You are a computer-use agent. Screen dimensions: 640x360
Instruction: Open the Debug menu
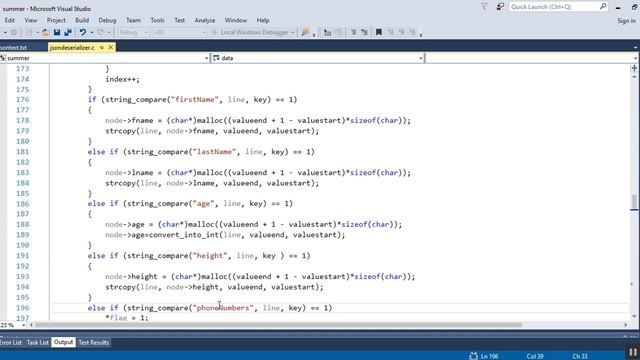[x=107, y=20]
